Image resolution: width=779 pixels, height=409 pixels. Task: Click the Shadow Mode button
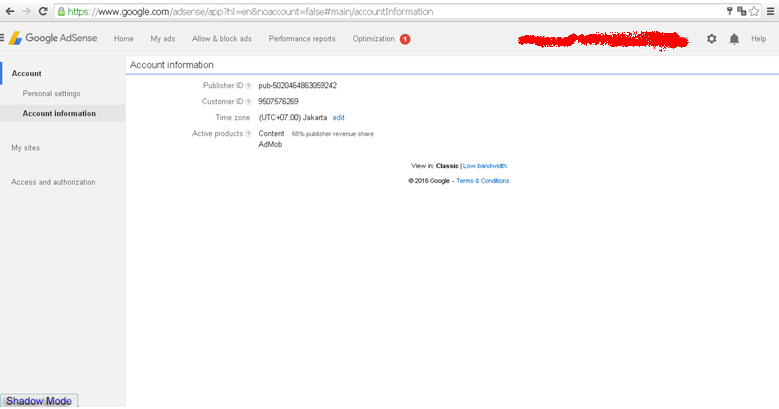click(x=39, y=401)
